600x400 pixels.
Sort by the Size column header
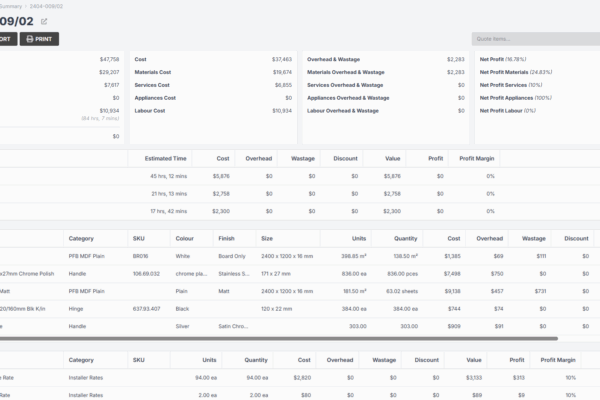pyautogui.click(x=267, y=238)
